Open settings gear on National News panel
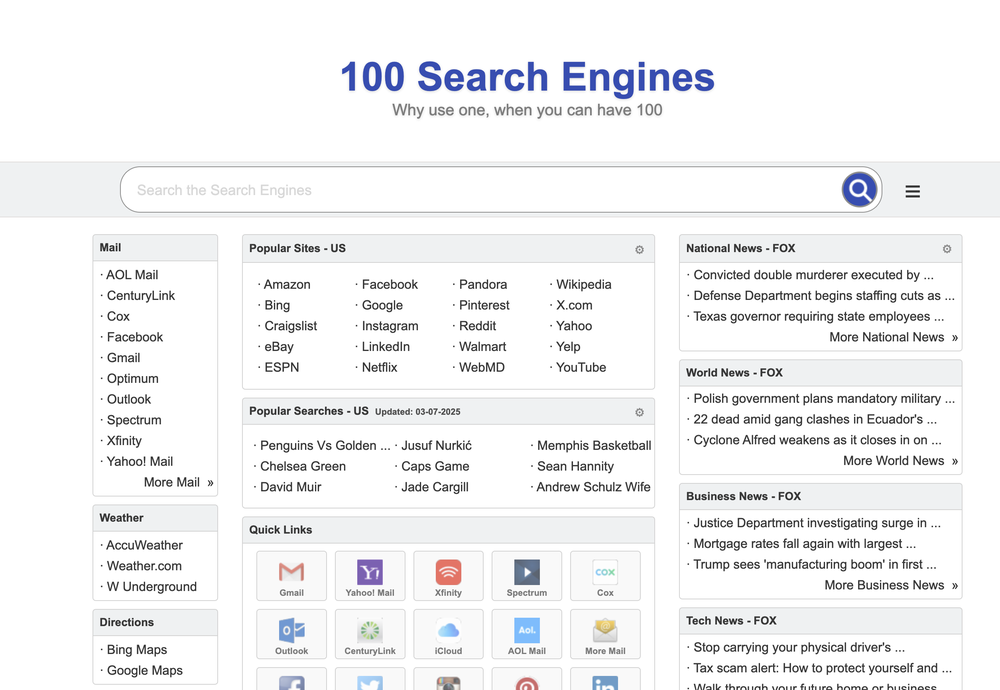Screen dimensions: 1000x690 946,249
